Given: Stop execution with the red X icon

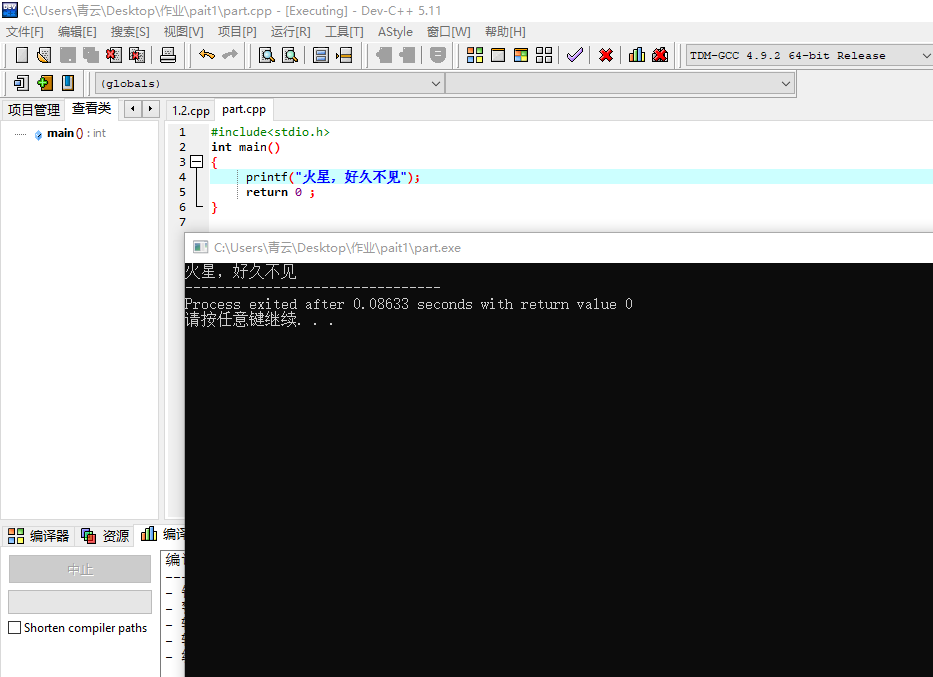Looking at the screenshot, I should point(606,55).
